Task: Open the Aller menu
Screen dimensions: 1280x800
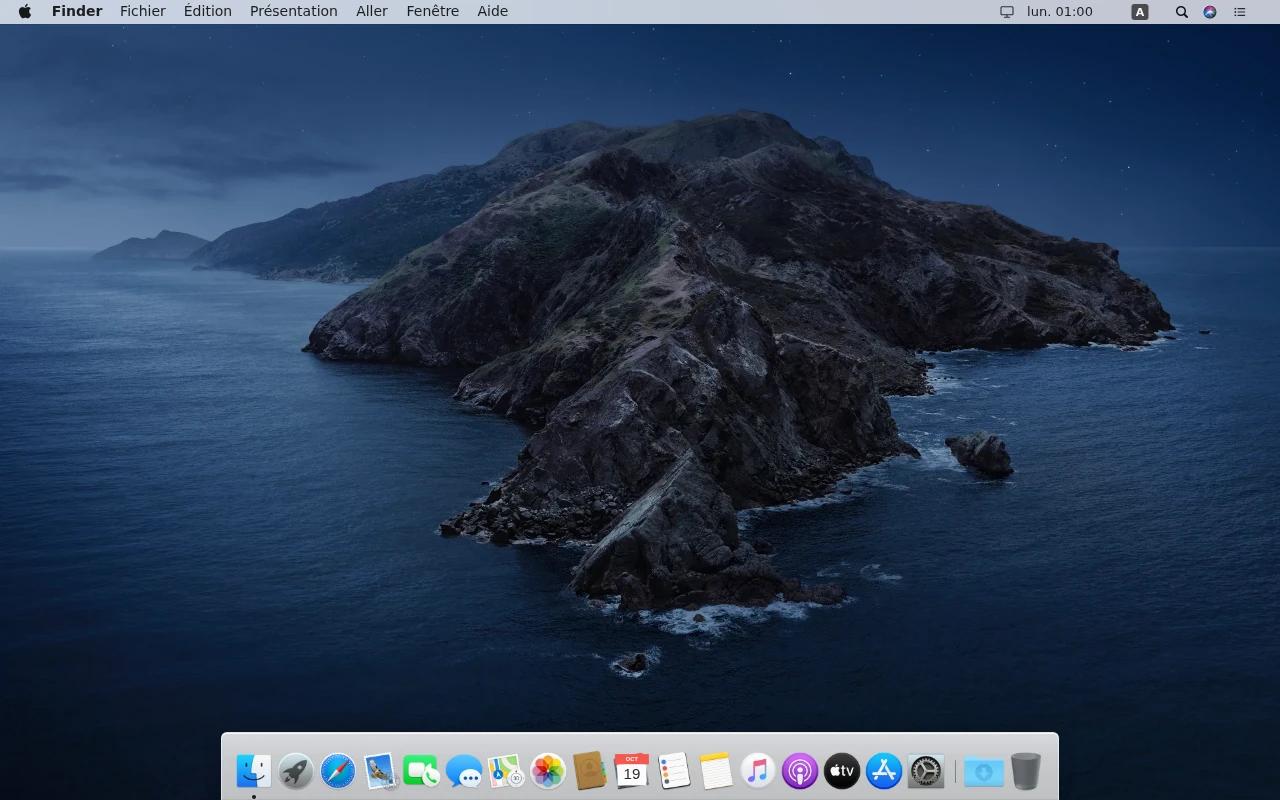Action: pyautogui.click(x=372, y=11)
